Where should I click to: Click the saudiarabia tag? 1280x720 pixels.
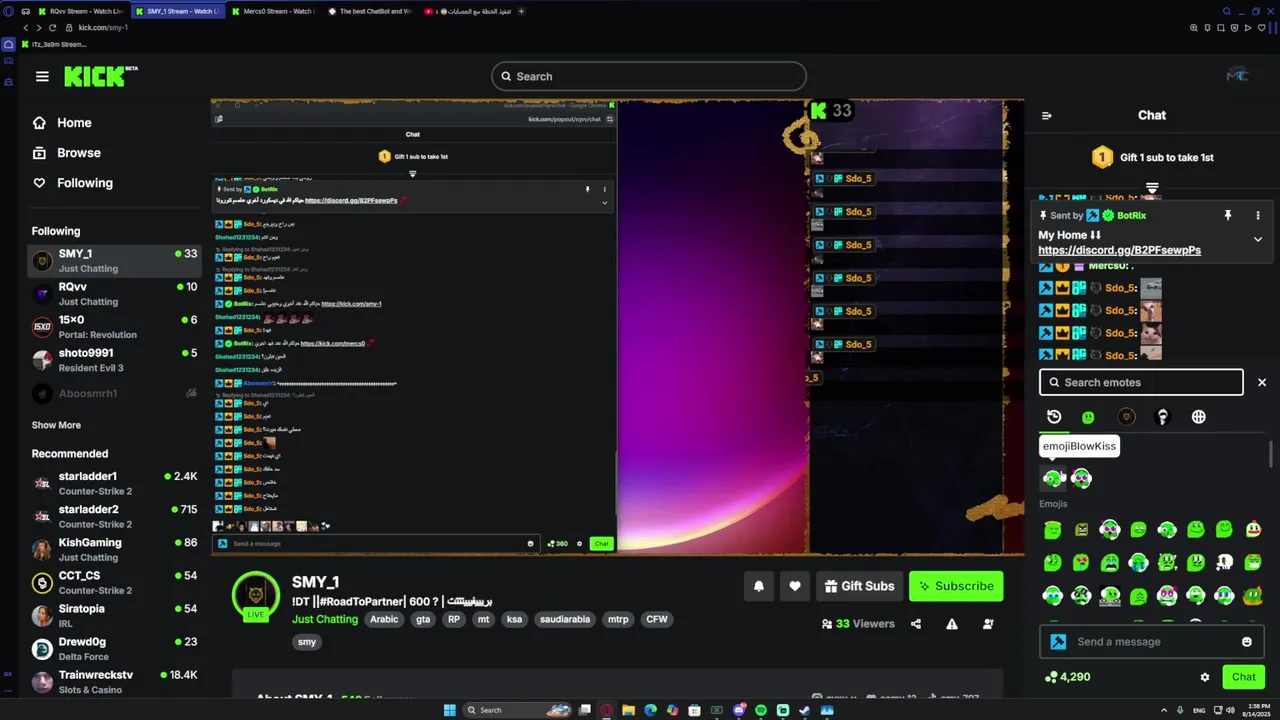pyautogui.click(x=565, y=619)
